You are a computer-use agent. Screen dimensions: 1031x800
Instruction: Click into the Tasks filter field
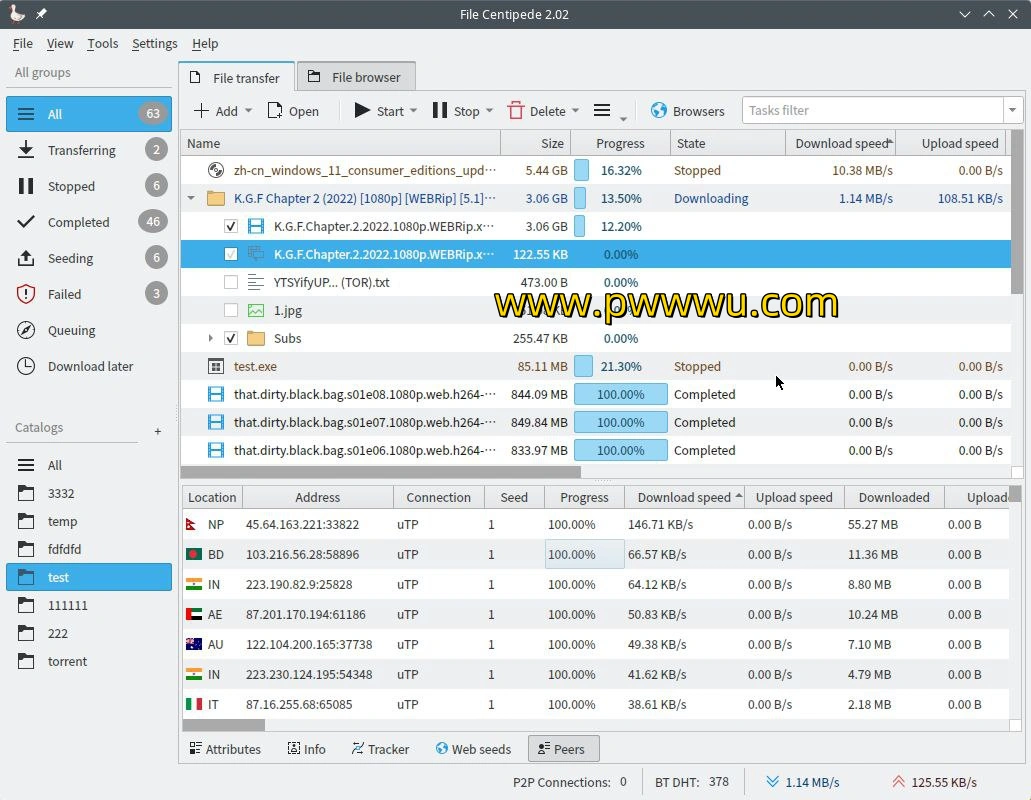tap(873, 110)
